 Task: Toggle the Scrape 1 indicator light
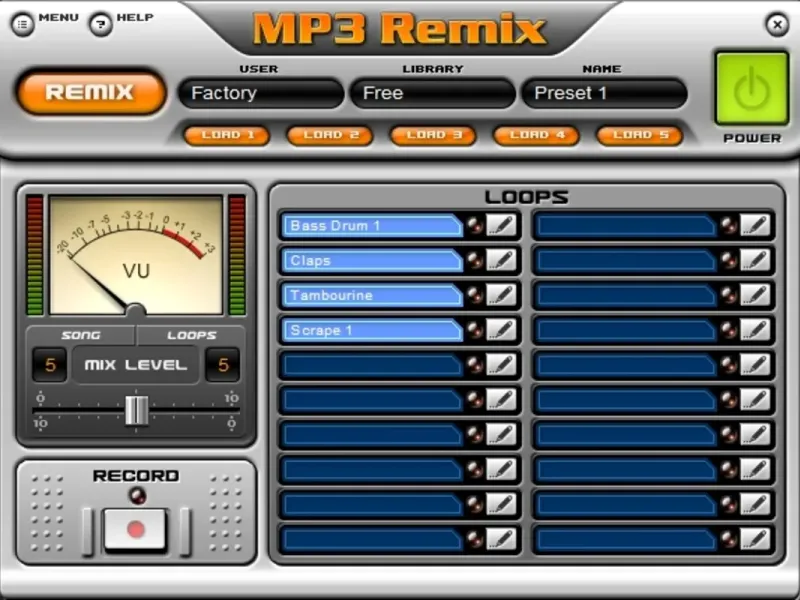(x=475, y=330)
